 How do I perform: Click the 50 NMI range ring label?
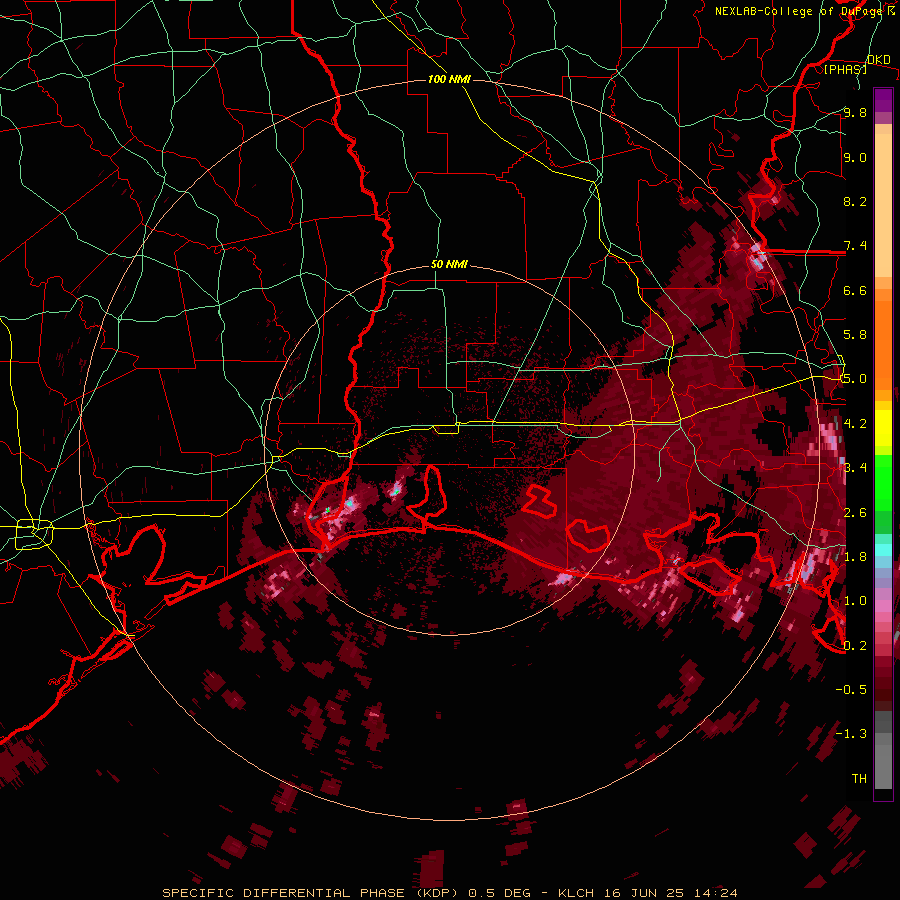[x=449, y=265]
